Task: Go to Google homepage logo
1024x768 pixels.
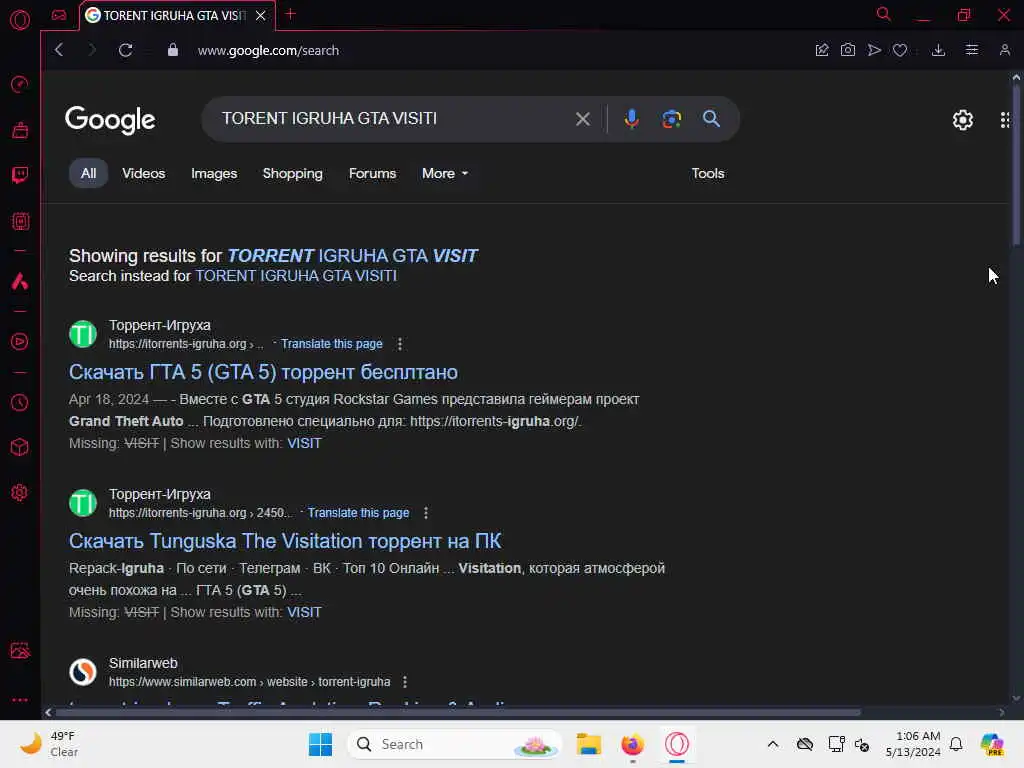Action: (110, 120)
